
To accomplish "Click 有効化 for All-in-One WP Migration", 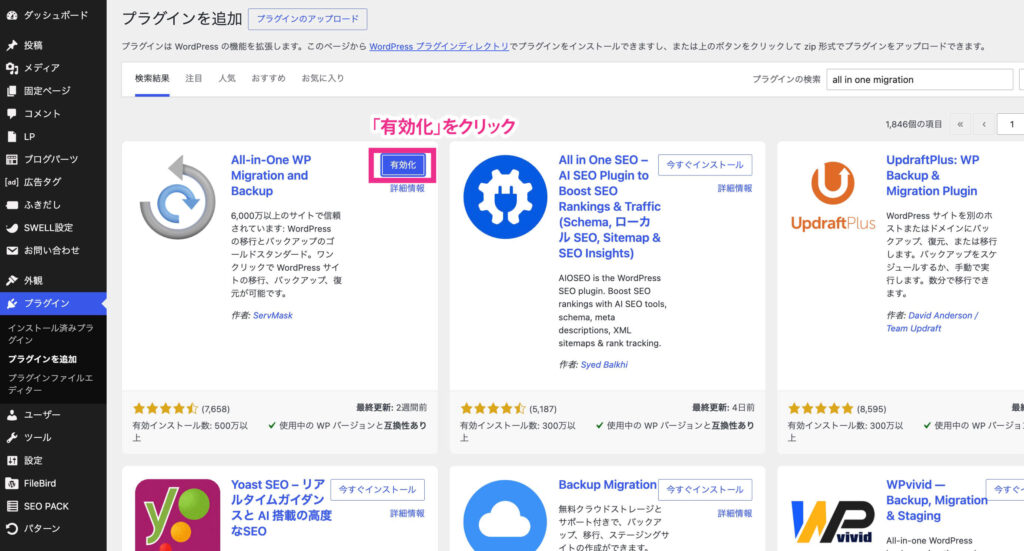I will point(403,165).
